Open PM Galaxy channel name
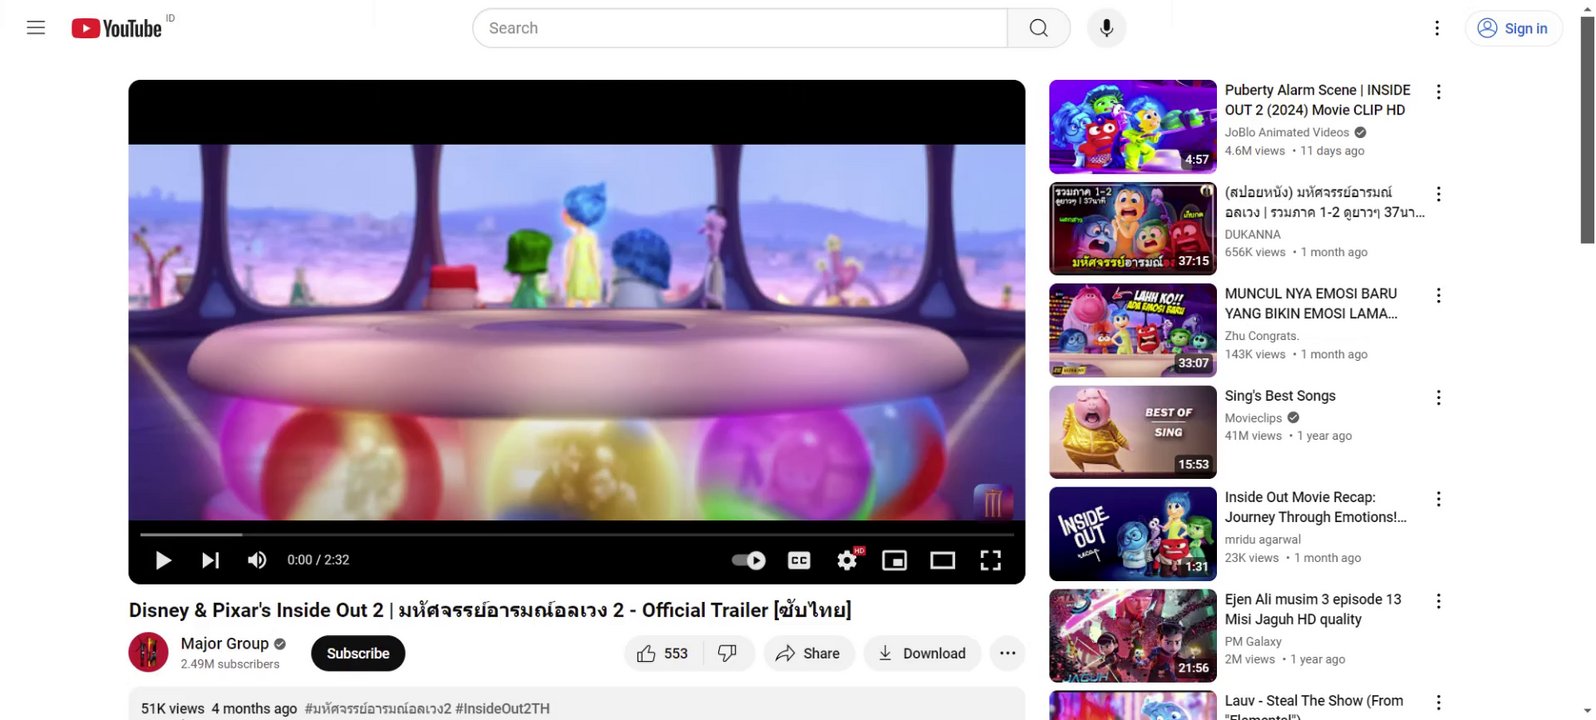 tap(1253, 641)
